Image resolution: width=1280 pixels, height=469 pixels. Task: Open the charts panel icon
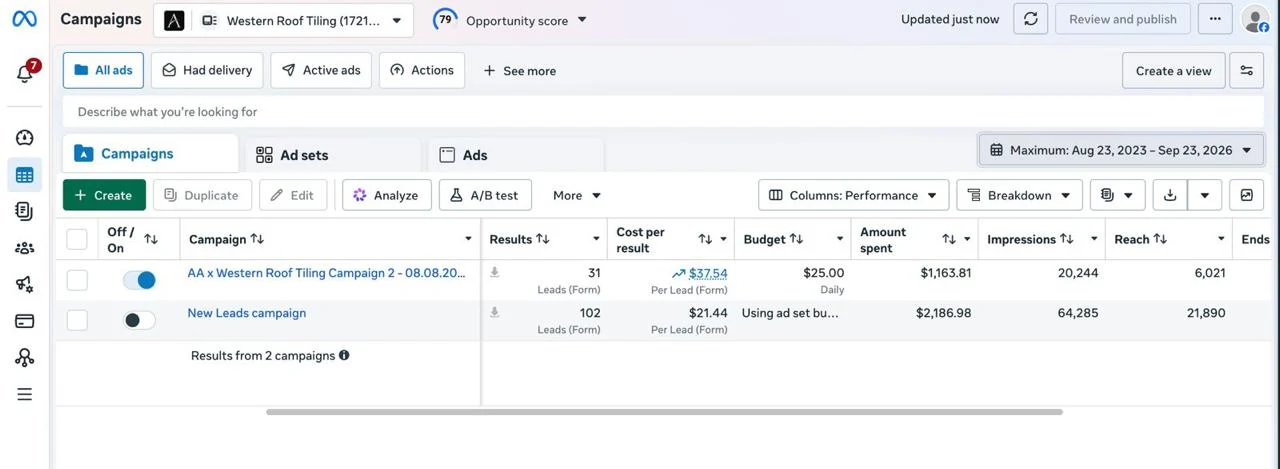1246,195
